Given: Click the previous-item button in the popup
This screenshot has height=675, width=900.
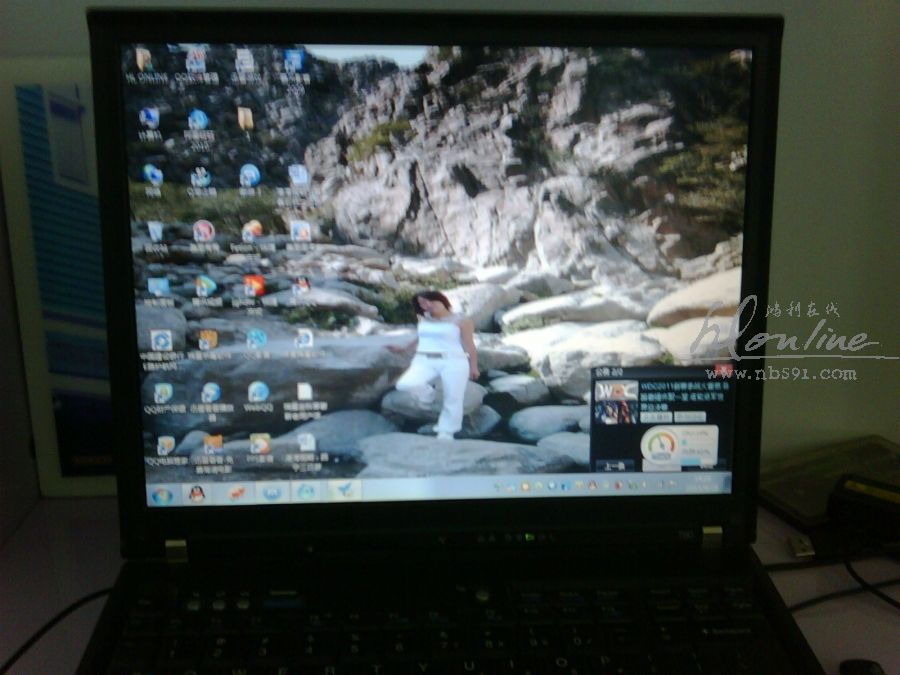Looking at the screenshot, I should (x=613, y=465).
